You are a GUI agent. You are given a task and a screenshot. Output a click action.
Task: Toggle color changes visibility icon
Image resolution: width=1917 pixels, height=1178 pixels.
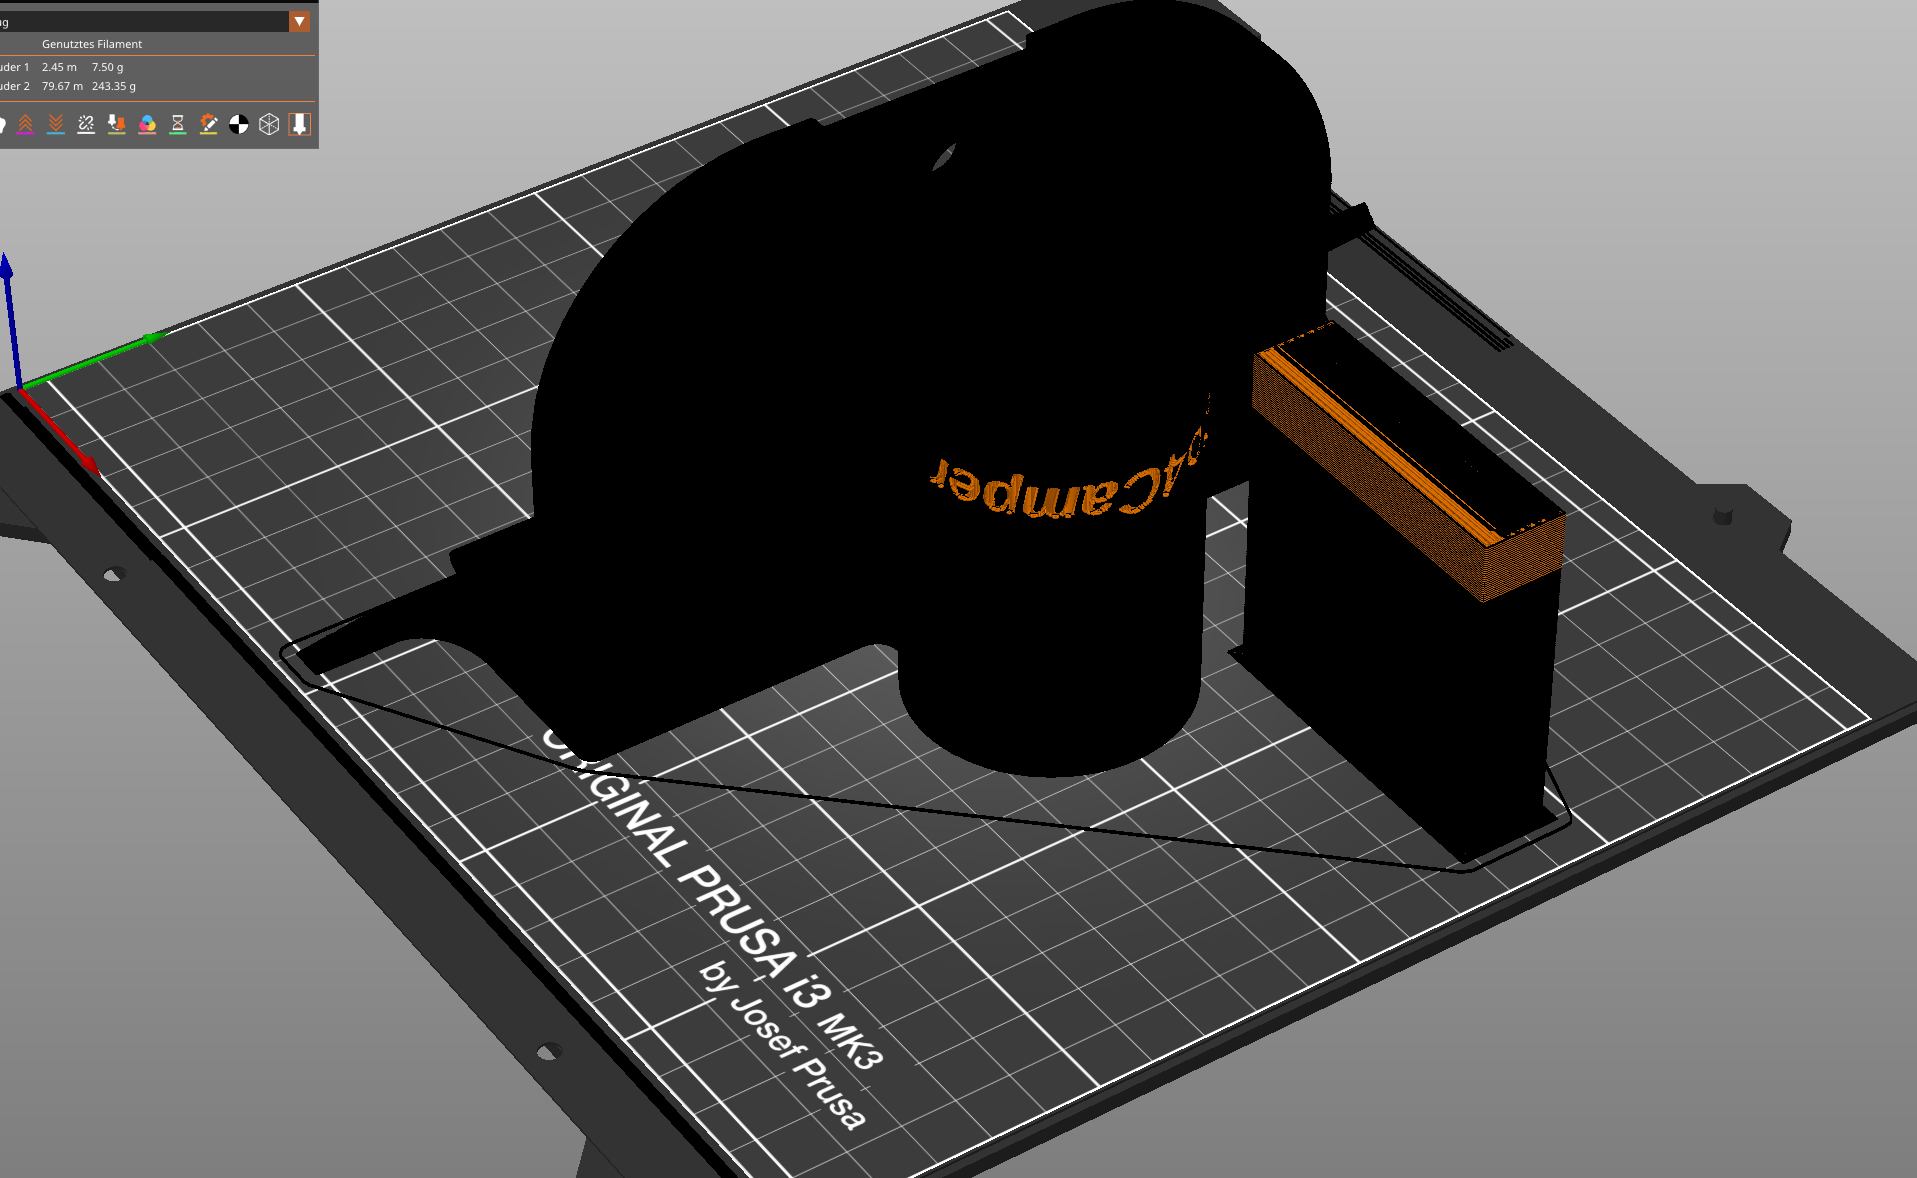point(147,124)
